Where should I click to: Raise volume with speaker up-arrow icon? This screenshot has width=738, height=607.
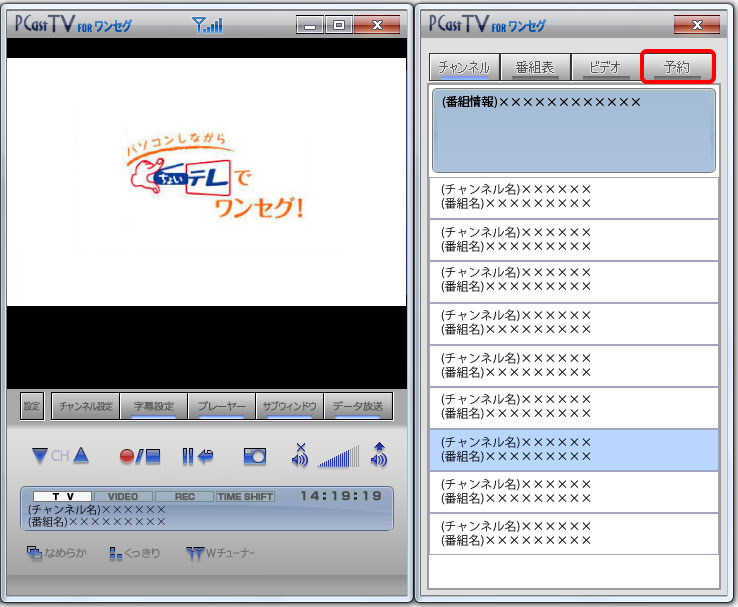pos(378,455)
